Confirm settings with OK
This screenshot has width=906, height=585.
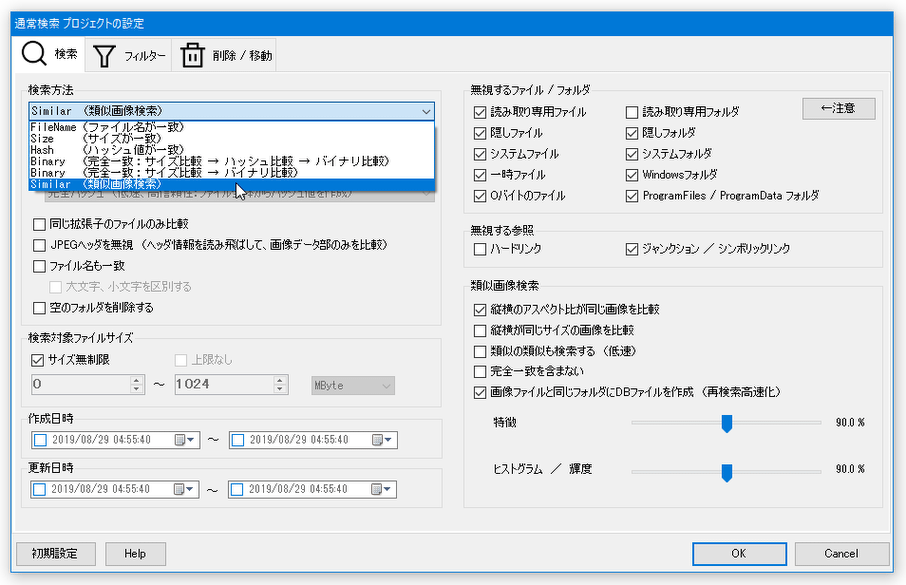coord(739,554)
